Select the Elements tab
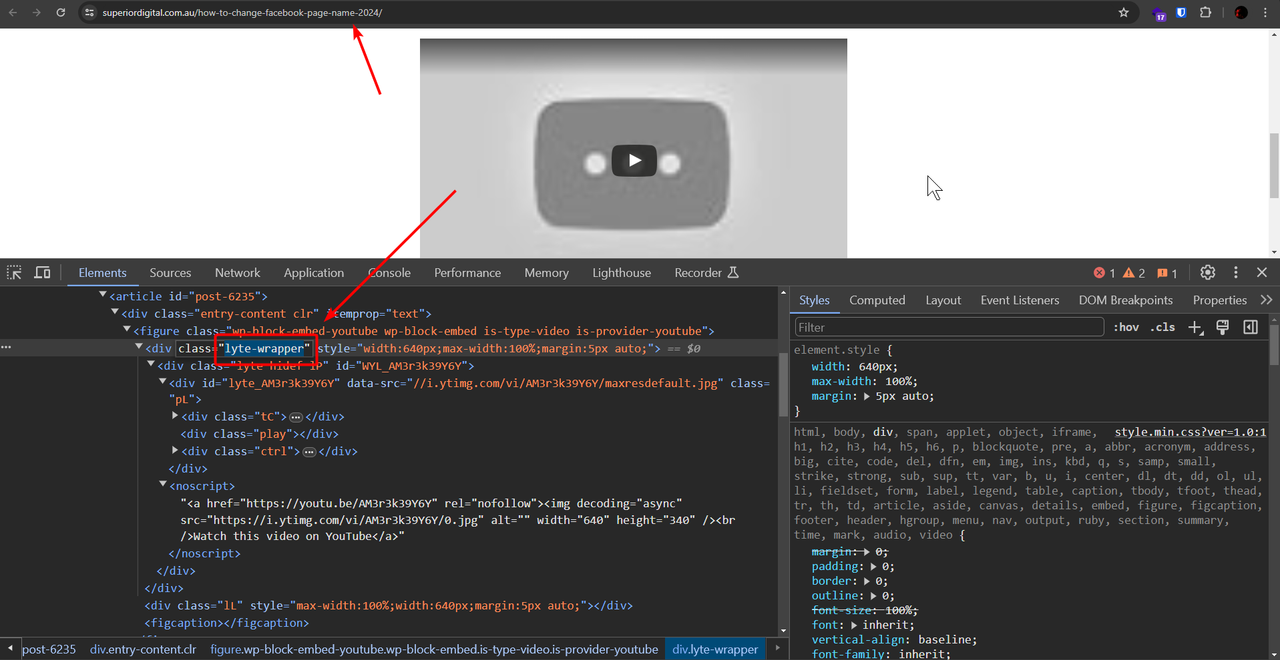This screenshot has width=1280, height=660. pyautogui.click(x=102, y=272)
